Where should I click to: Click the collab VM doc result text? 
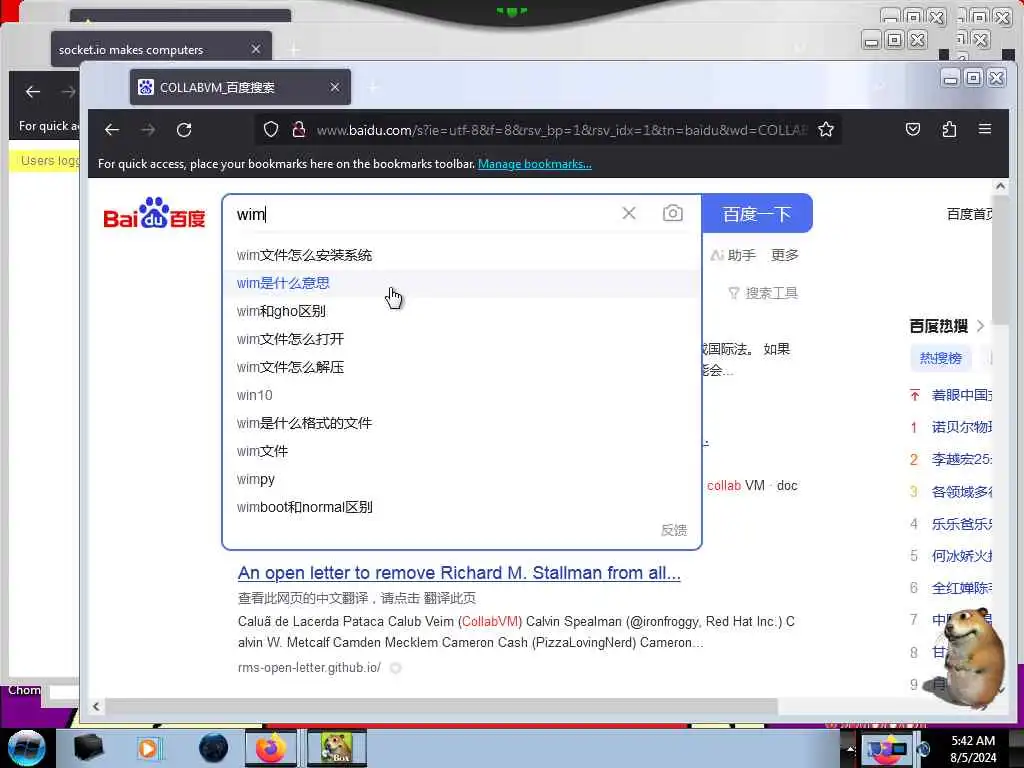tap(752, 485)
